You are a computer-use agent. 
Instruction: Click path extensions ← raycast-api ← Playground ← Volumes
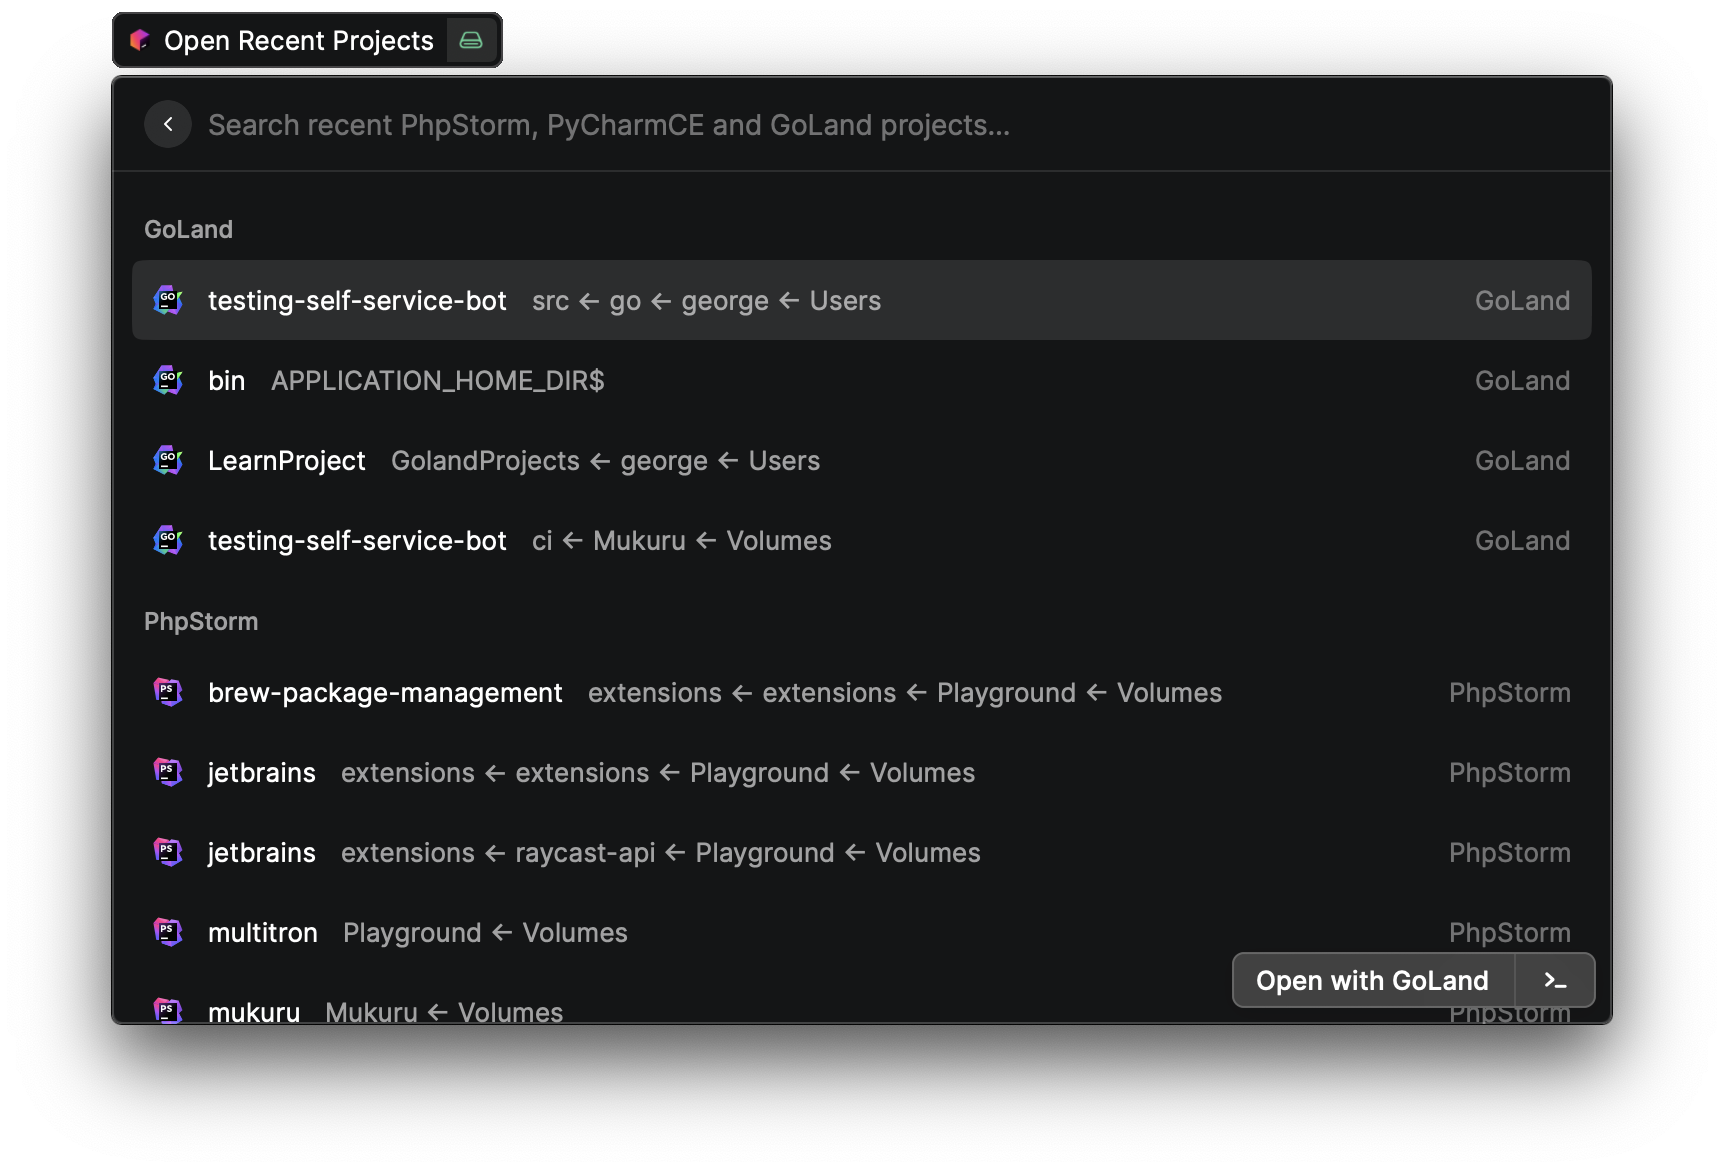pyautogui.click(x=661, y=853)
